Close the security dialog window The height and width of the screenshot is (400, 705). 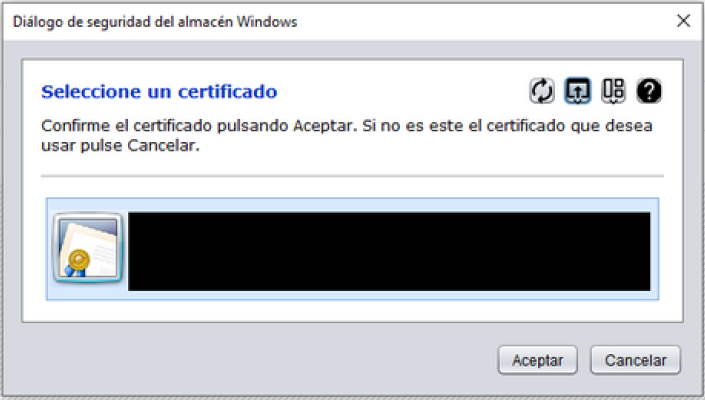pyautogui.click(x=683, y=21)
